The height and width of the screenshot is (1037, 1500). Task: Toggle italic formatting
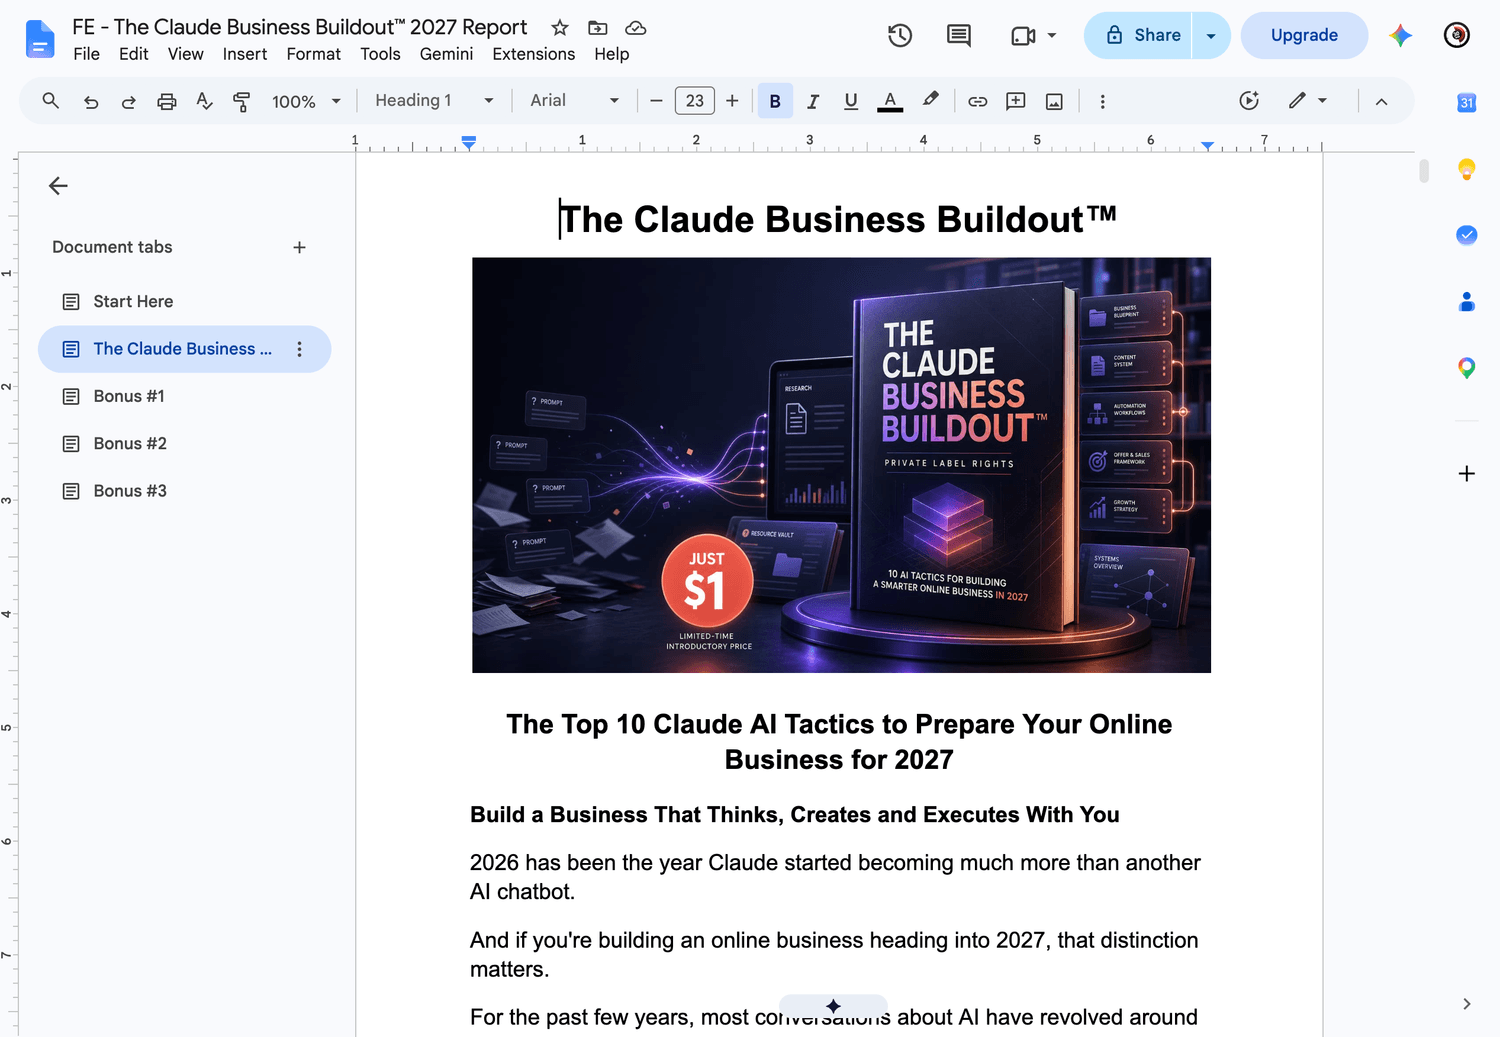pos(813,101)
